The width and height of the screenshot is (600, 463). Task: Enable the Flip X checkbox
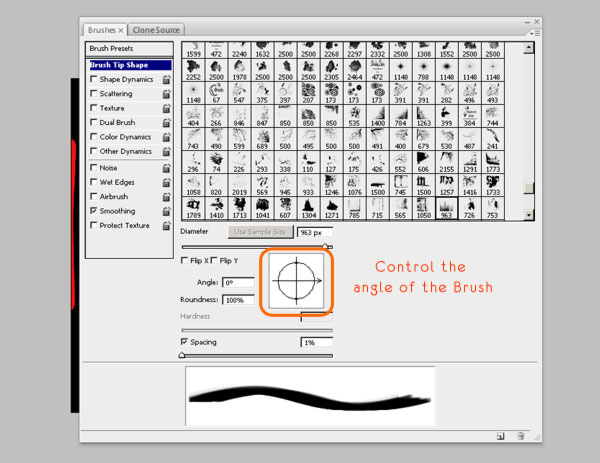tap(184, 261)
